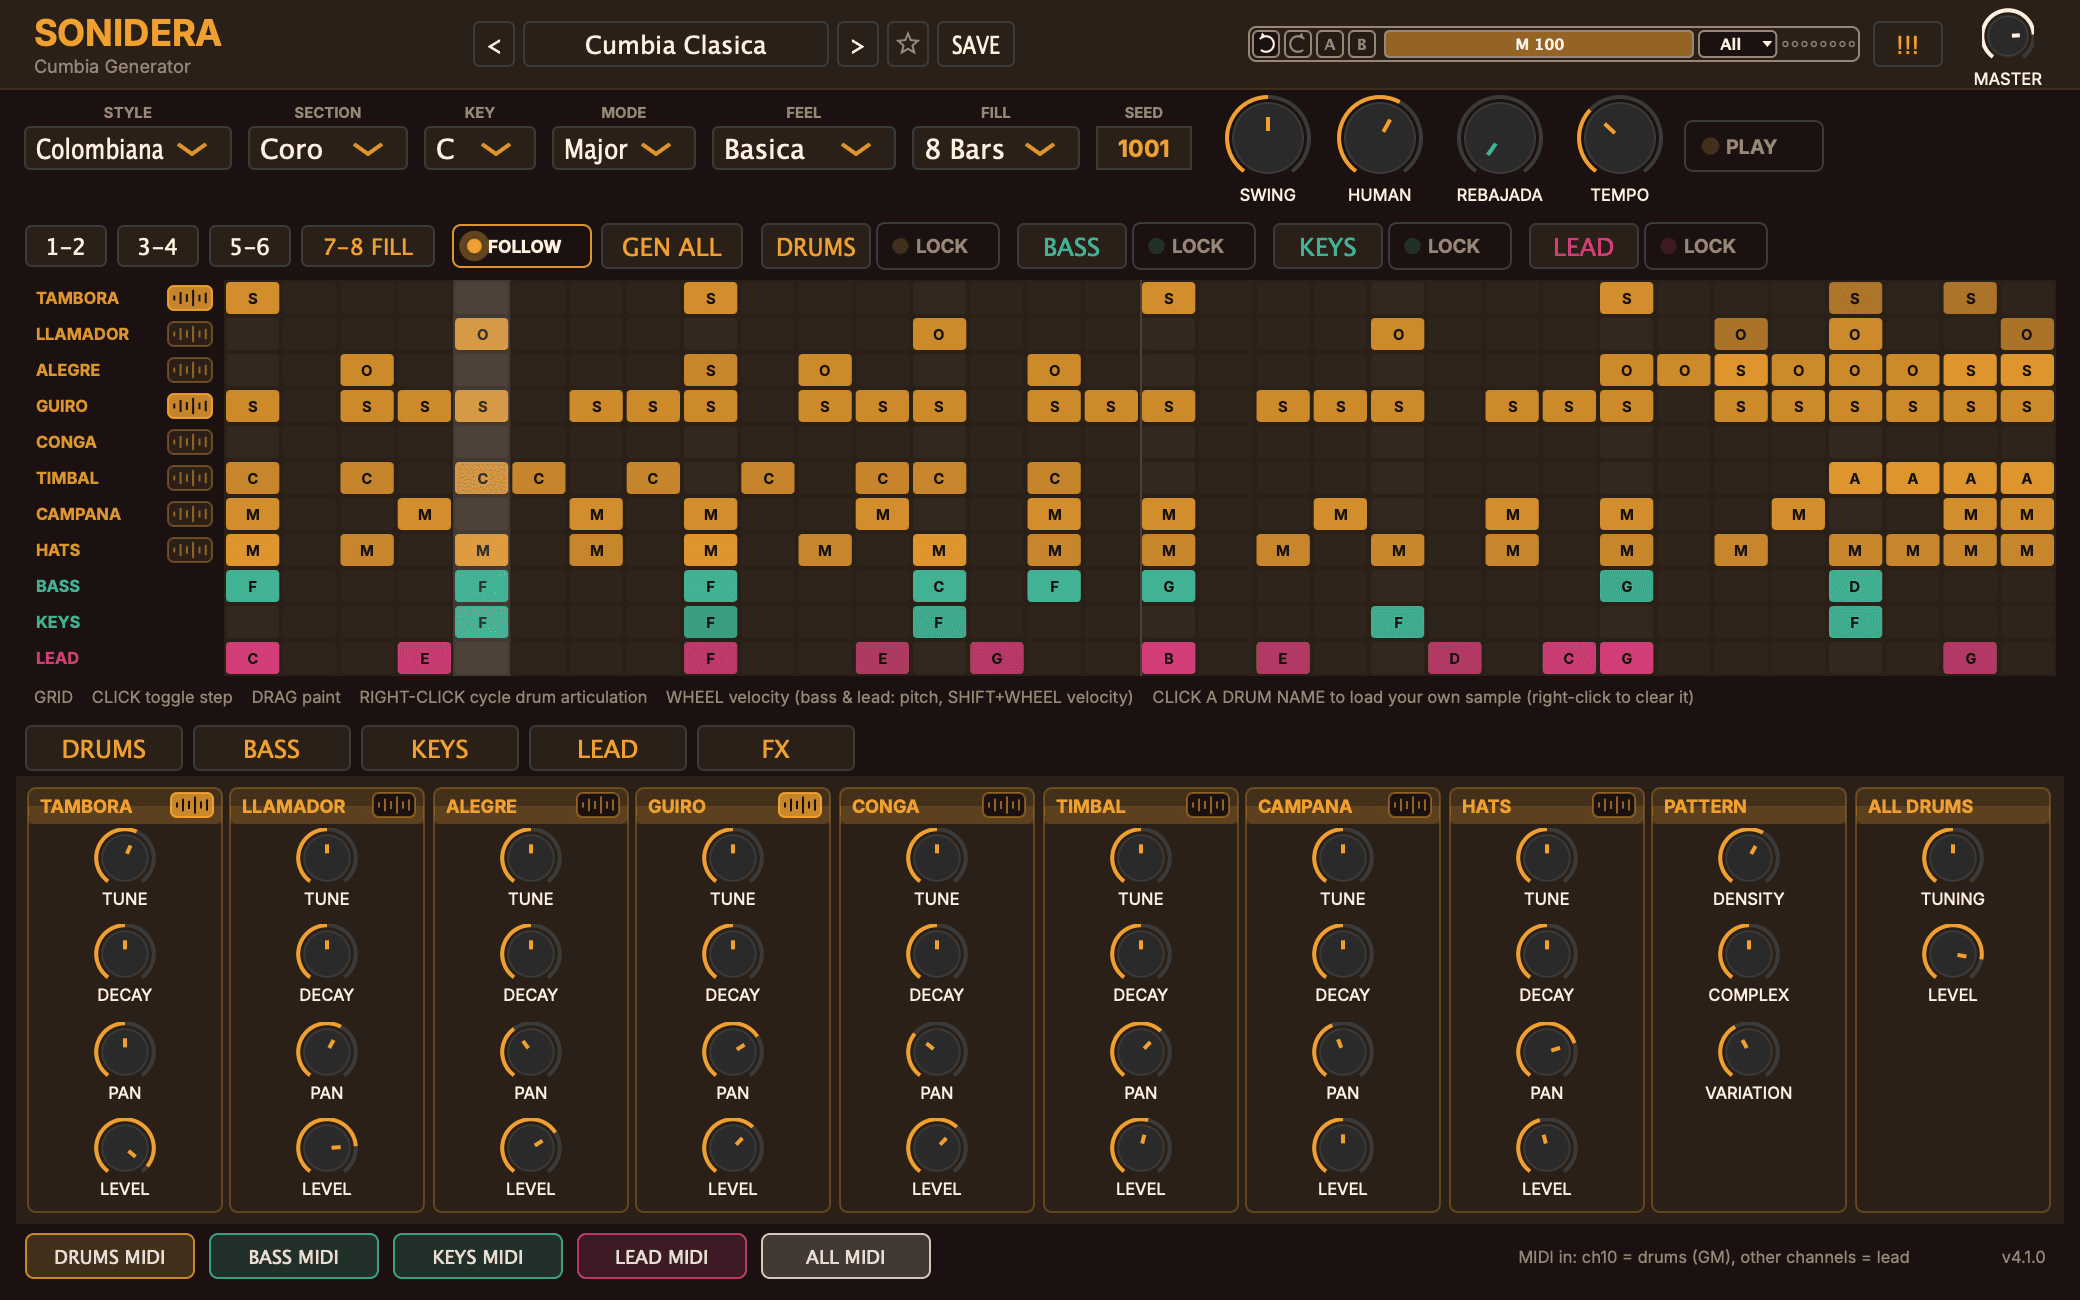Click the SAVE preset button

pos(976,45)
